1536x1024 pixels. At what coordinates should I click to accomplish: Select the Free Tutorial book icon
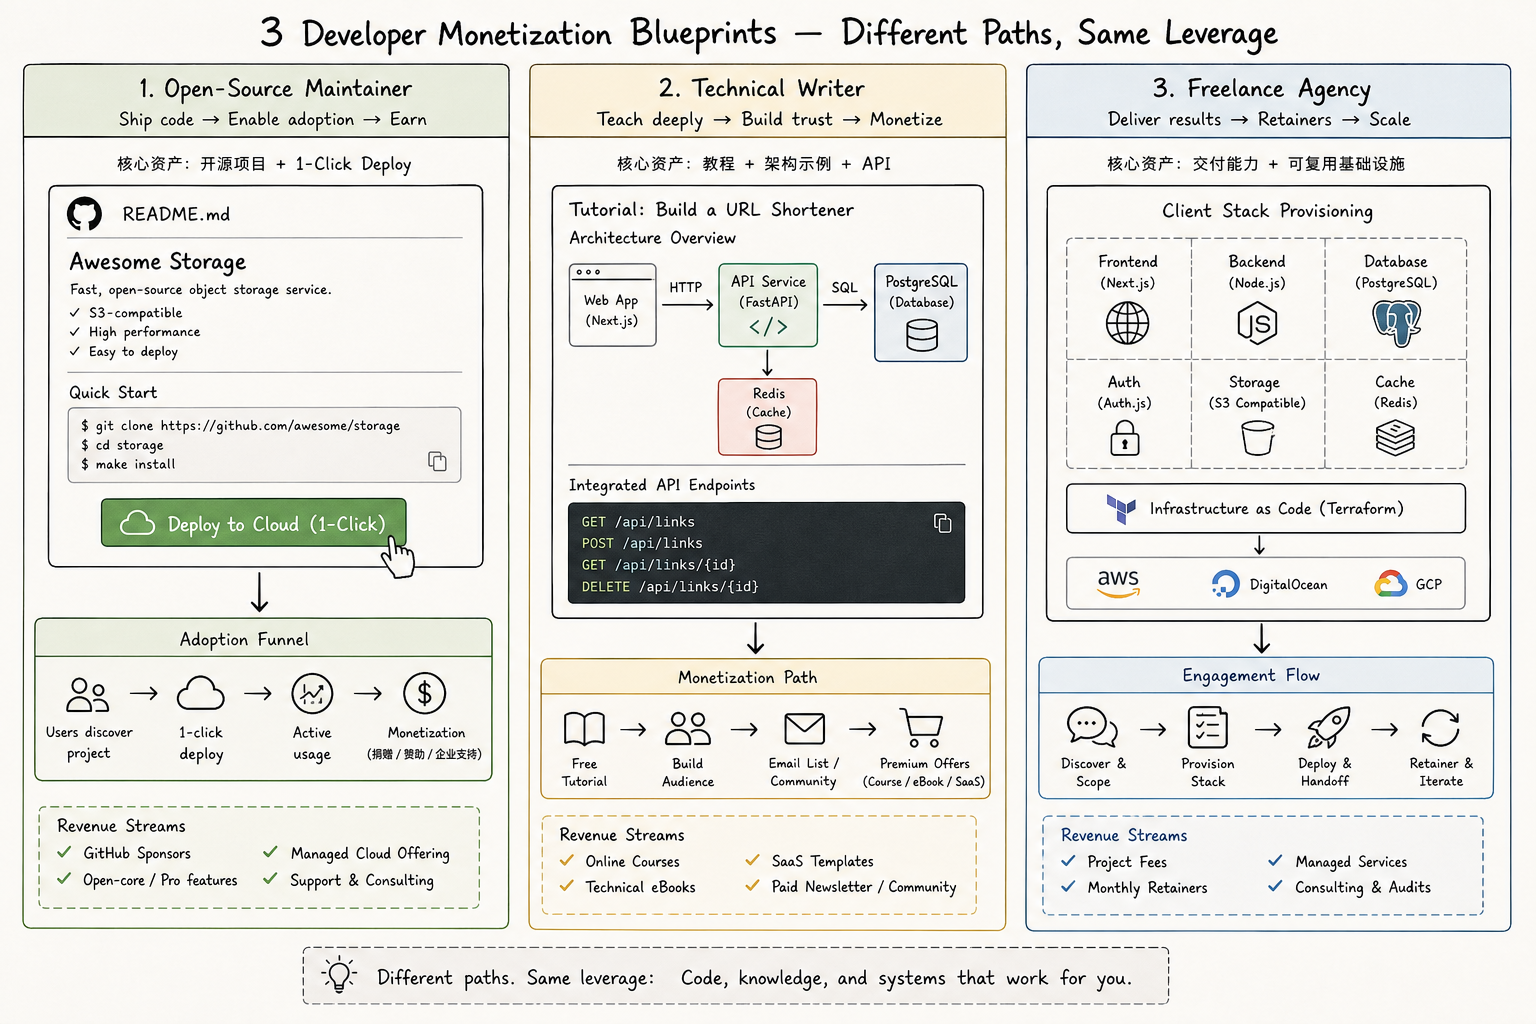[584, 729]
